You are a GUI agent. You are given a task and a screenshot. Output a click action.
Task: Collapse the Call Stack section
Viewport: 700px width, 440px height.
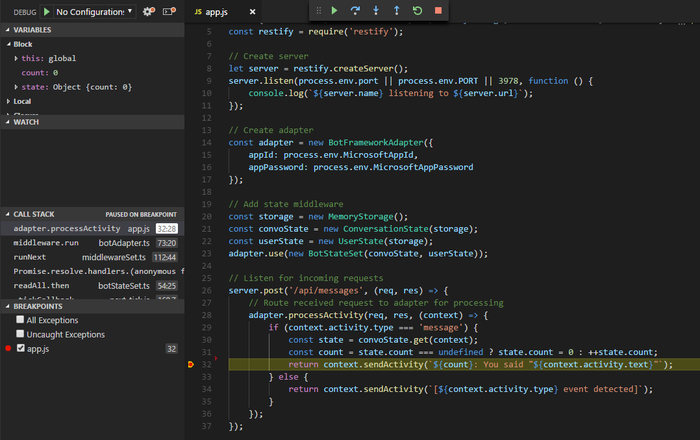[x=8, y=214]
